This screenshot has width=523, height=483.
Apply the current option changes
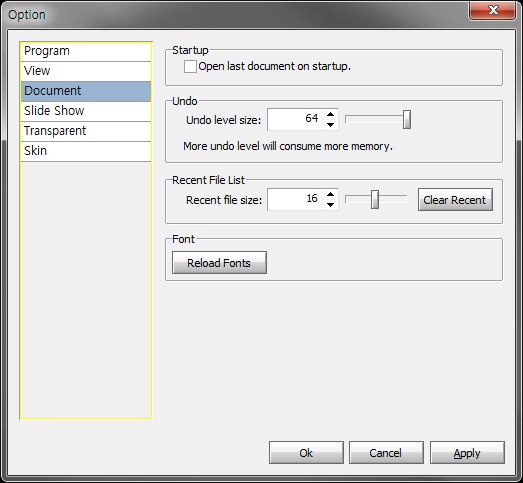467,453
